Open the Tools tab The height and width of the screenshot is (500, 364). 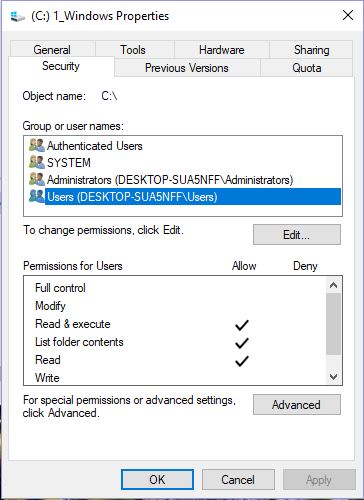tap(135, 49)
